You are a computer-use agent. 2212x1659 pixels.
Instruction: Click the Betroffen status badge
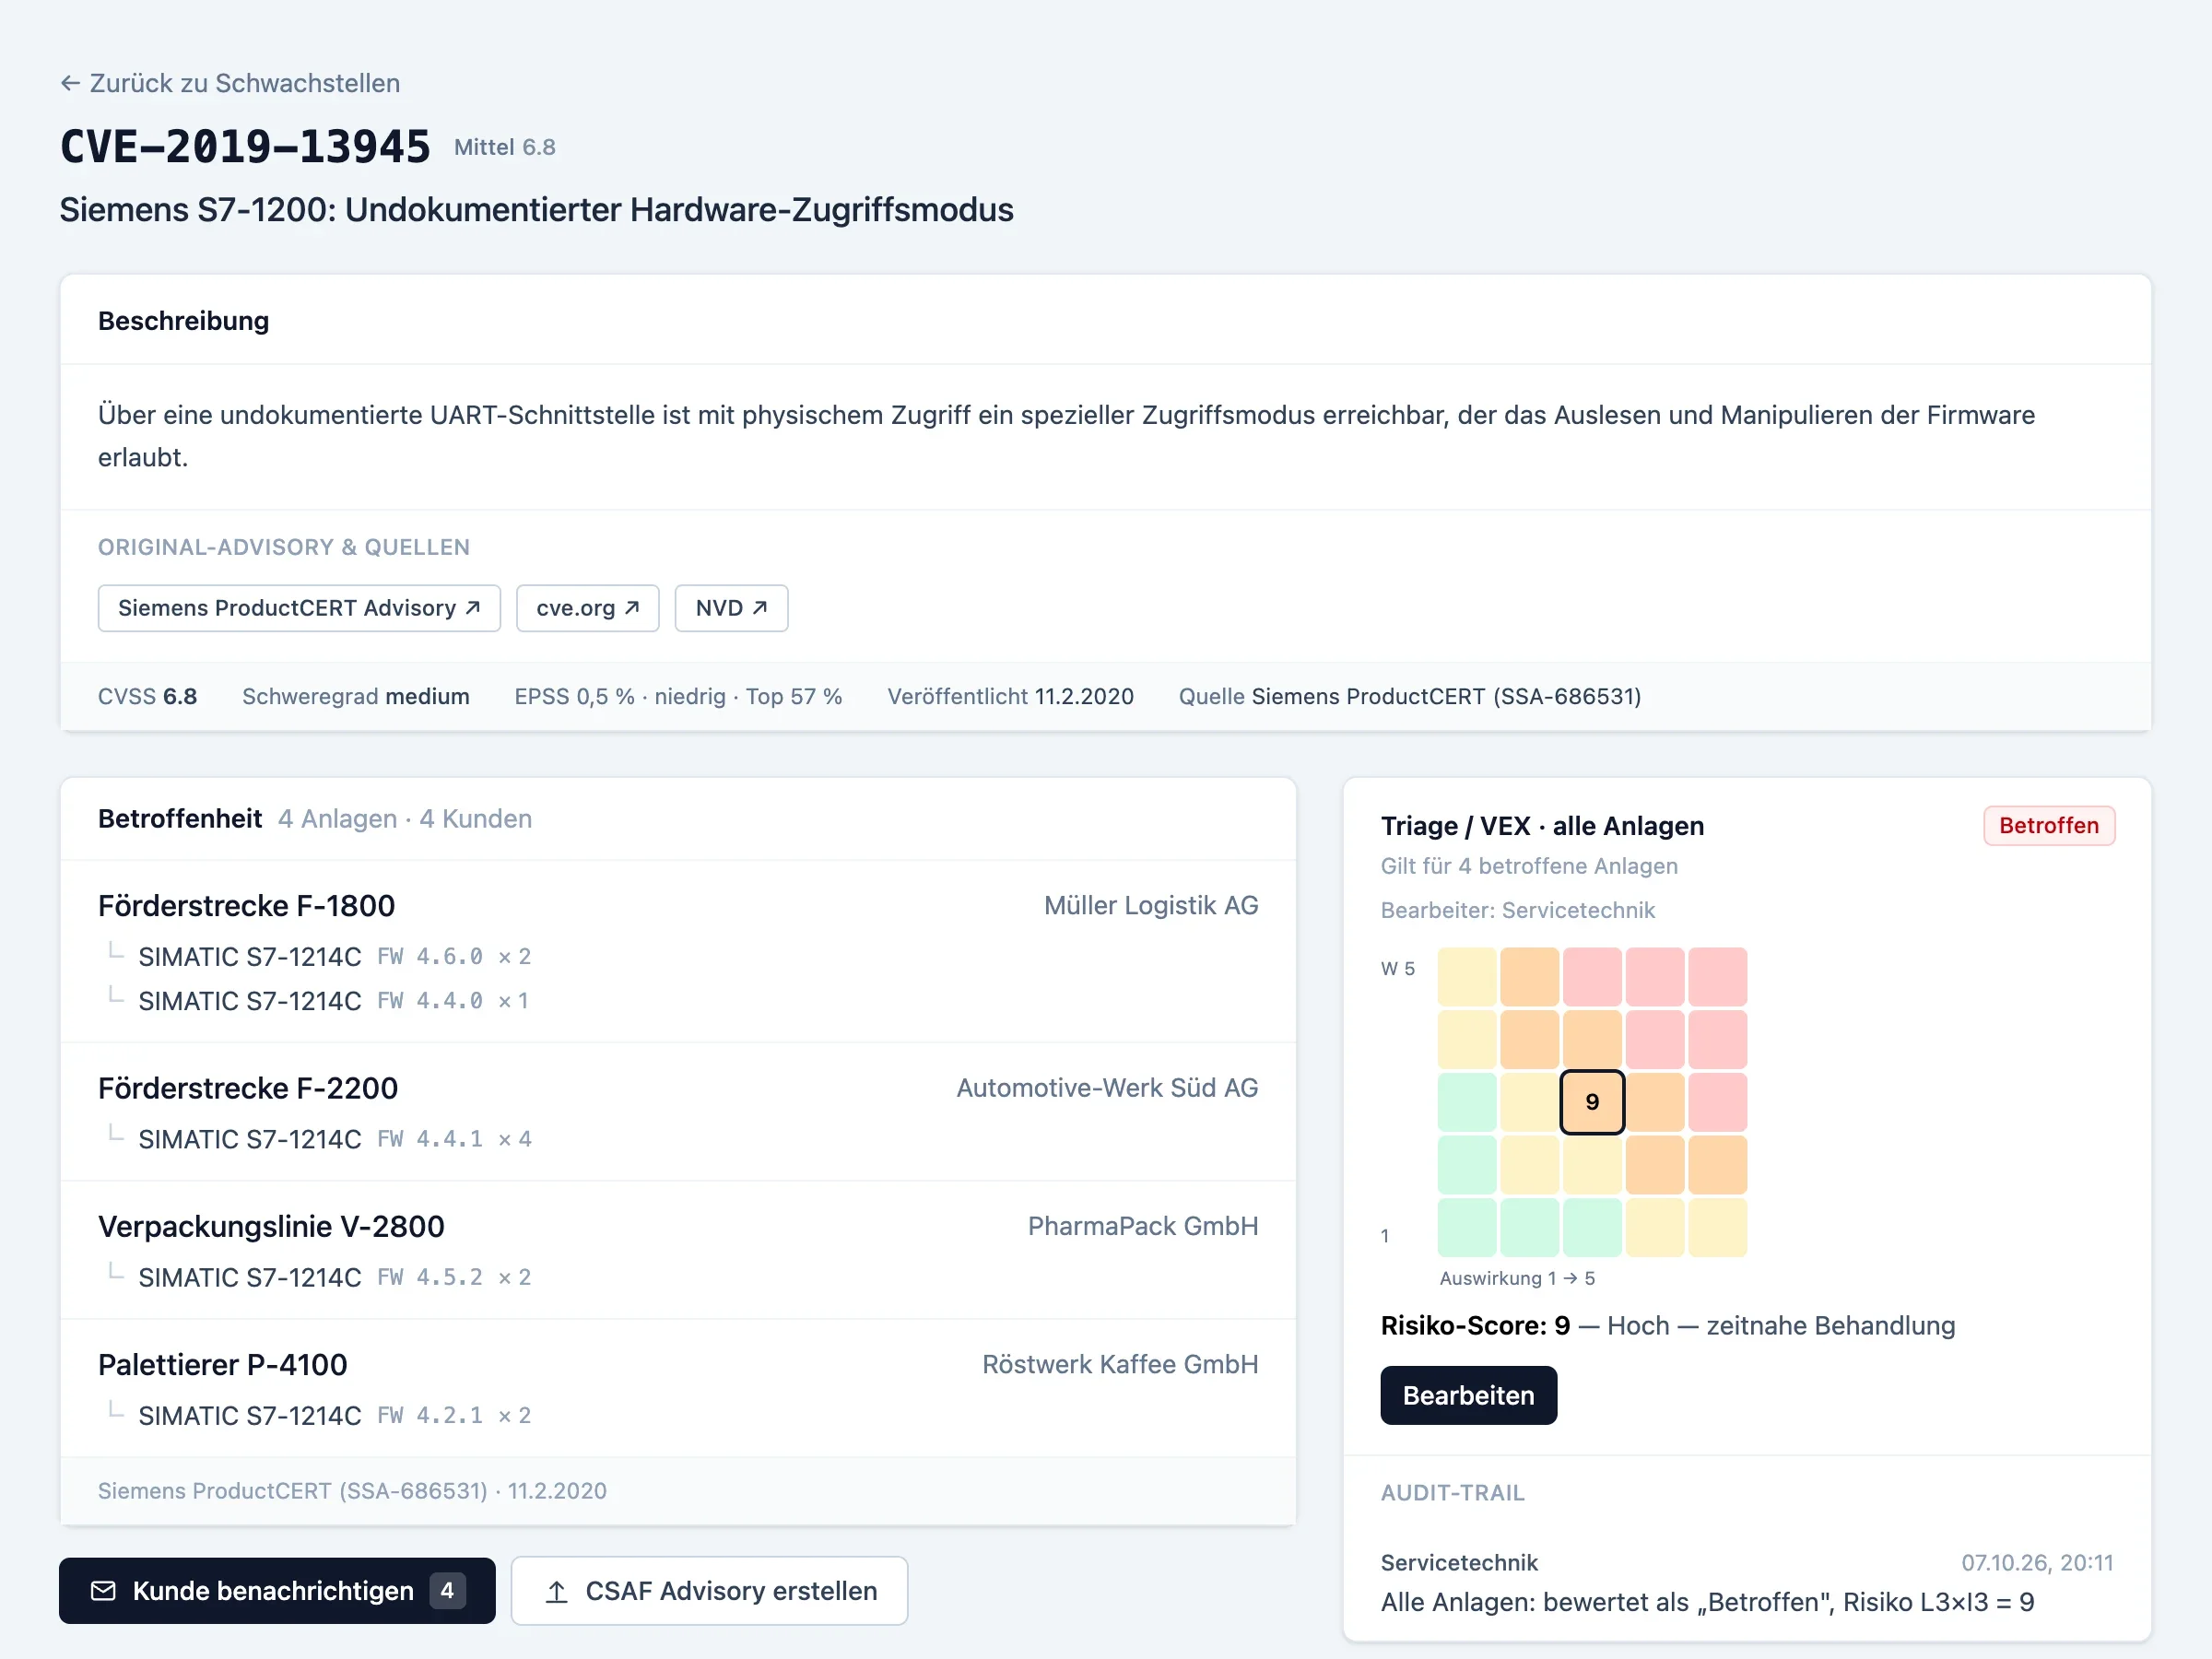point(2048,825)
